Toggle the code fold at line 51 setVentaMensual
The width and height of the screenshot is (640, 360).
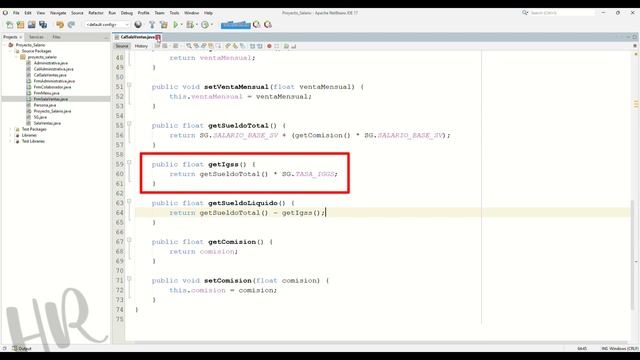[129, 85]
